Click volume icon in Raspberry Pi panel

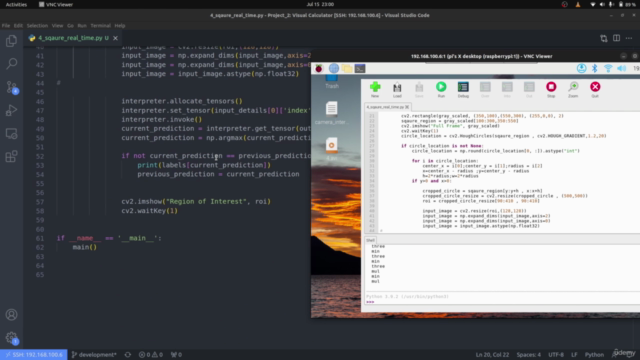click(621, 68)
